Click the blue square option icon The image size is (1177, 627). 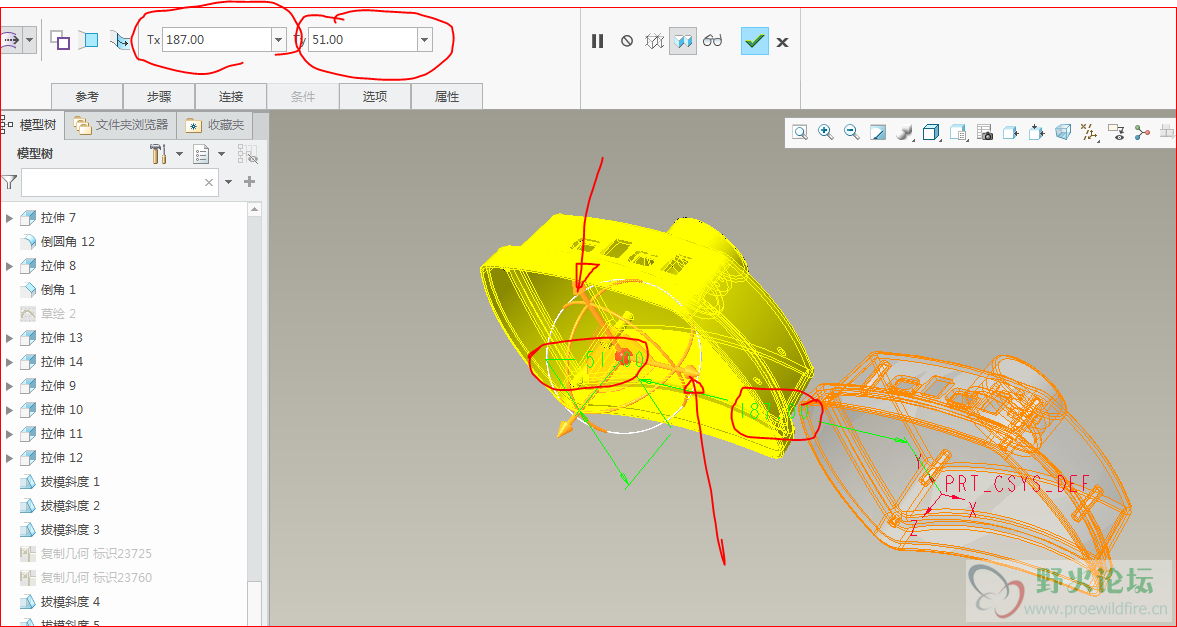(x=89, y=40)
